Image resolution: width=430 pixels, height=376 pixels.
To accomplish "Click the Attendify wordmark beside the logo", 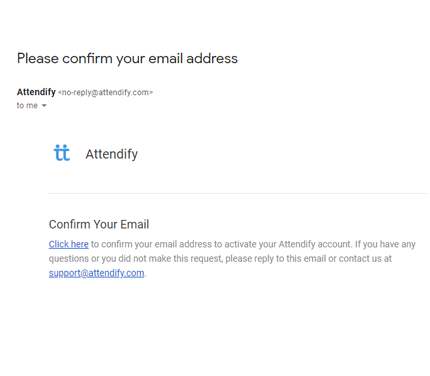I will [112, 154].
